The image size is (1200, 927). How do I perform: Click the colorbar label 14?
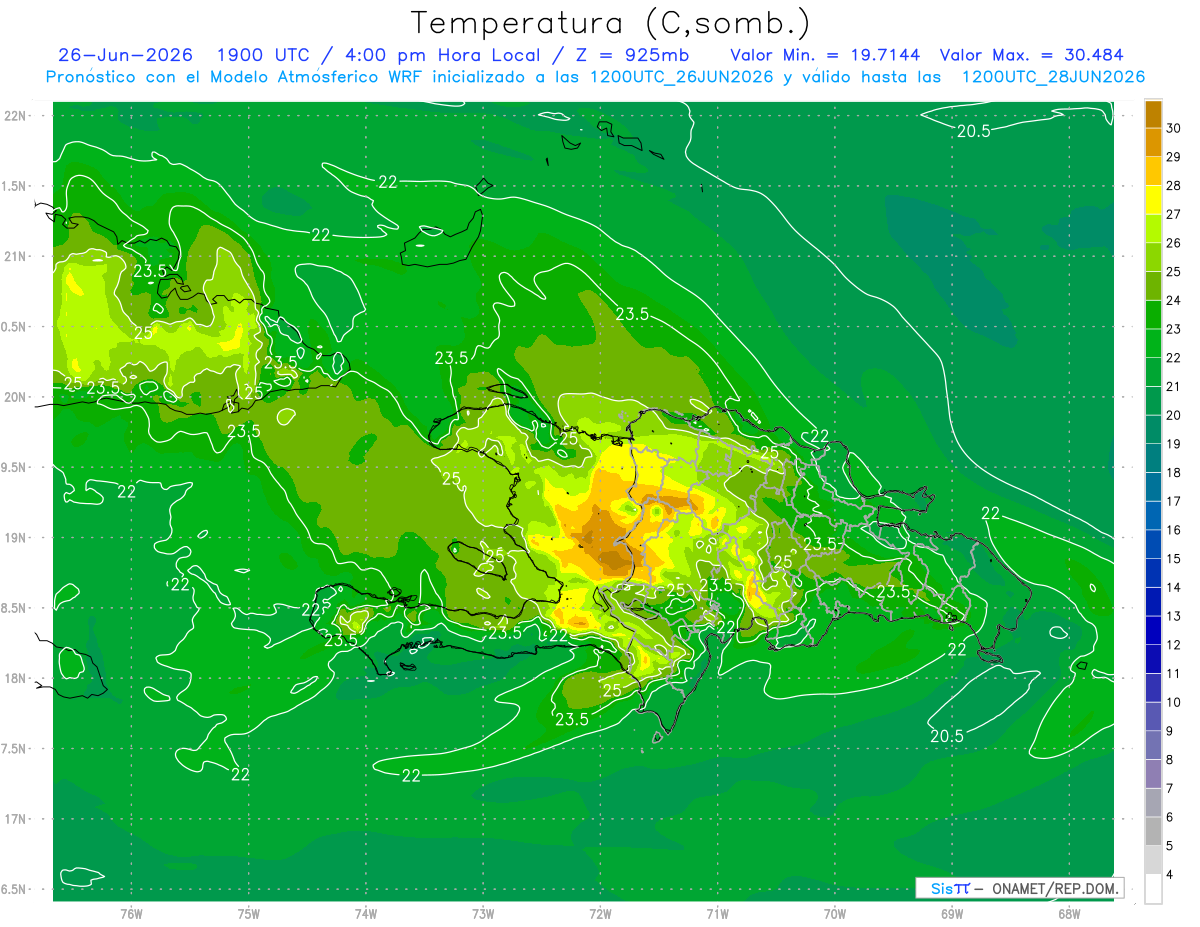point(1174,587)
